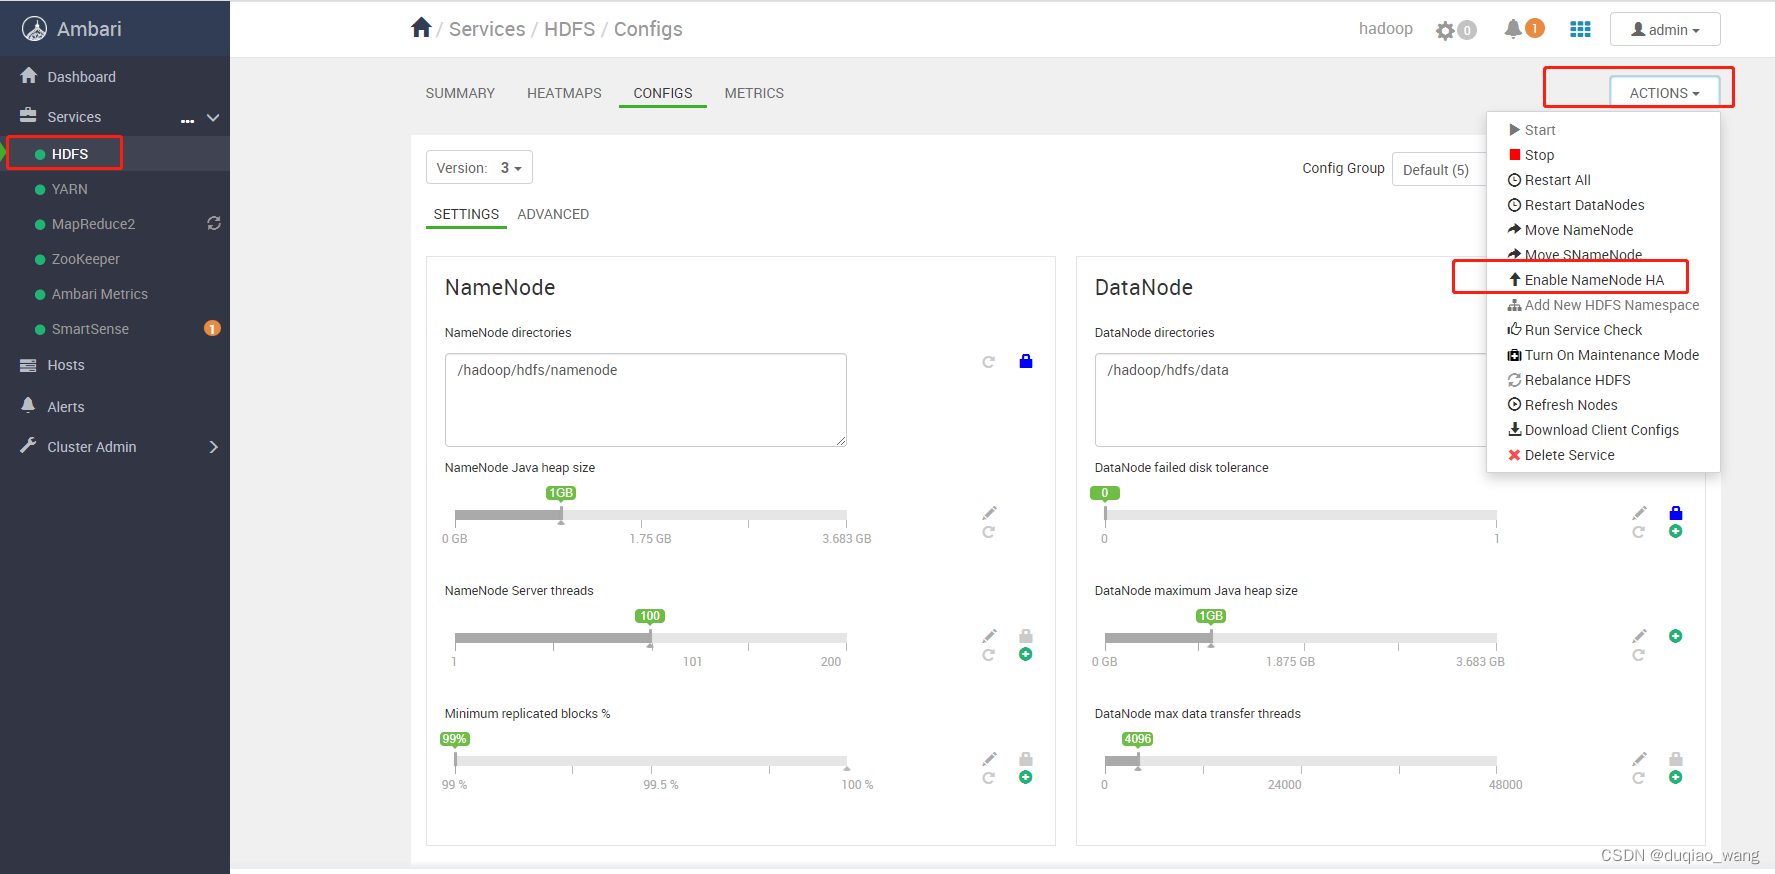Viewport: 1775px width, 874px height.
Task: Choose Enable NameNode HA from Actions menu
Action: pyautogui.click(x=1594, y=280)
